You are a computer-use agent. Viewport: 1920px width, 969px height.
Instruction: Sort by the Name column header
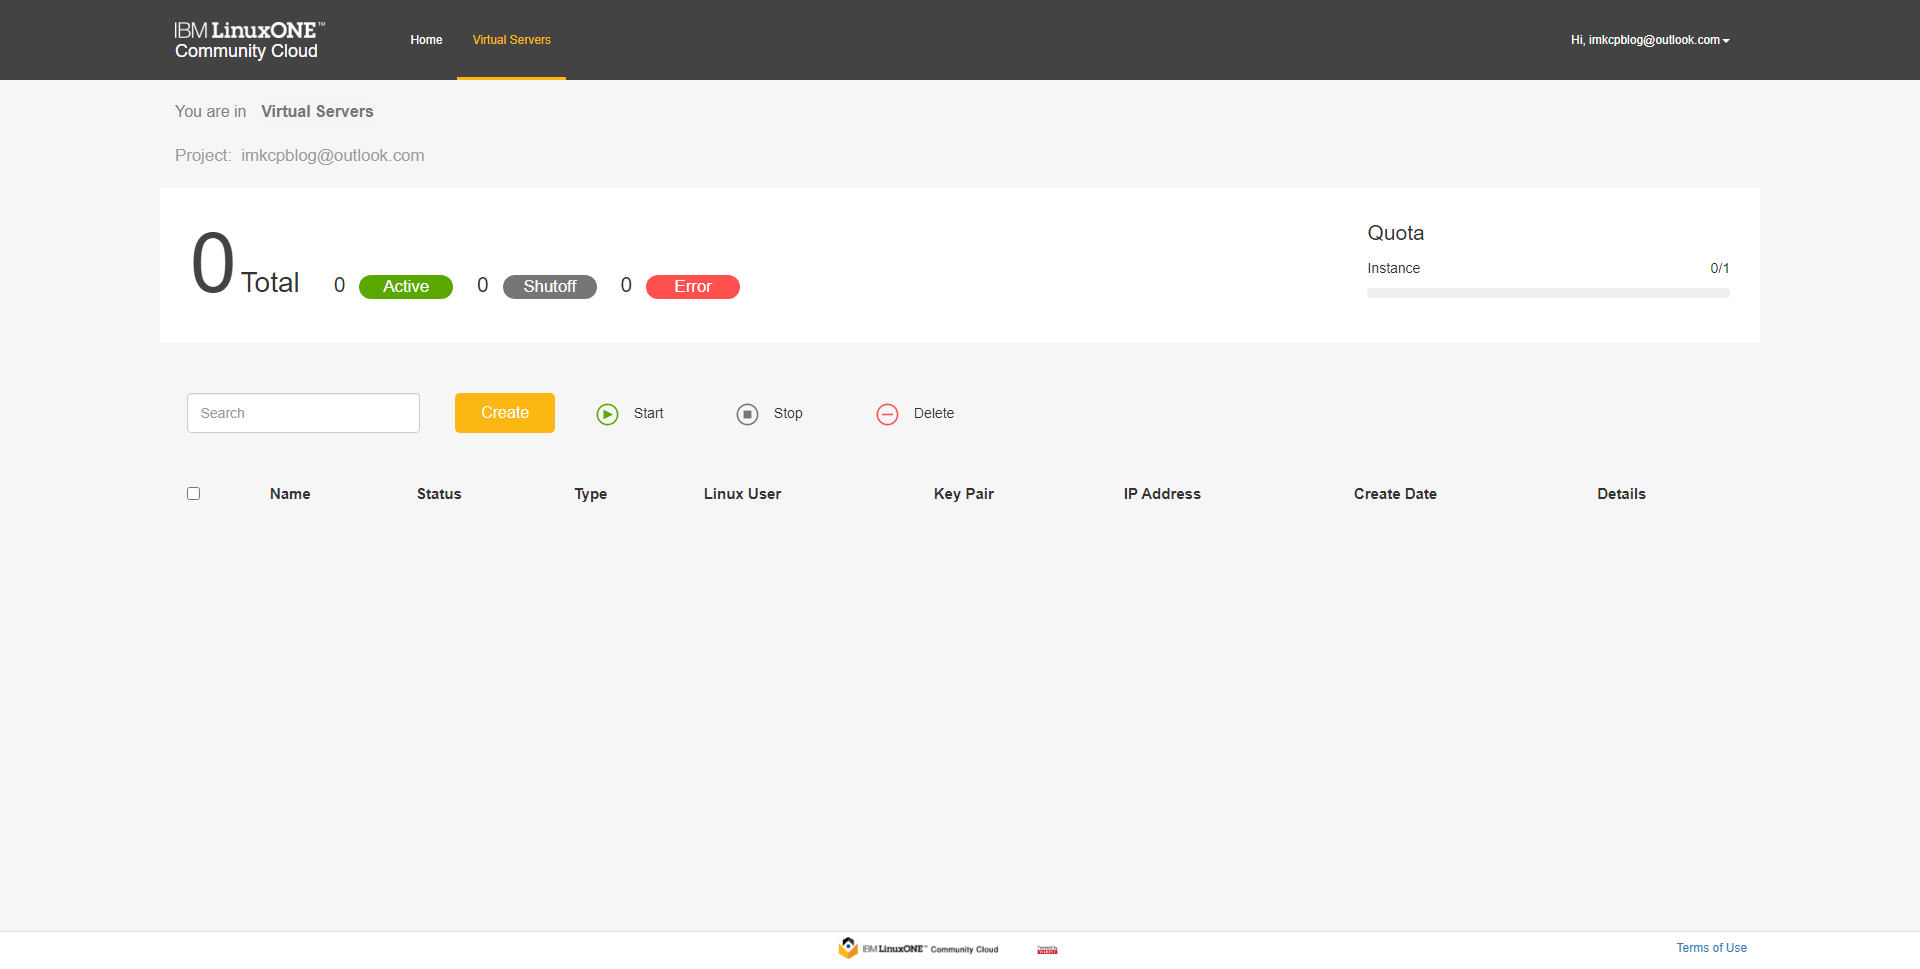290,494
